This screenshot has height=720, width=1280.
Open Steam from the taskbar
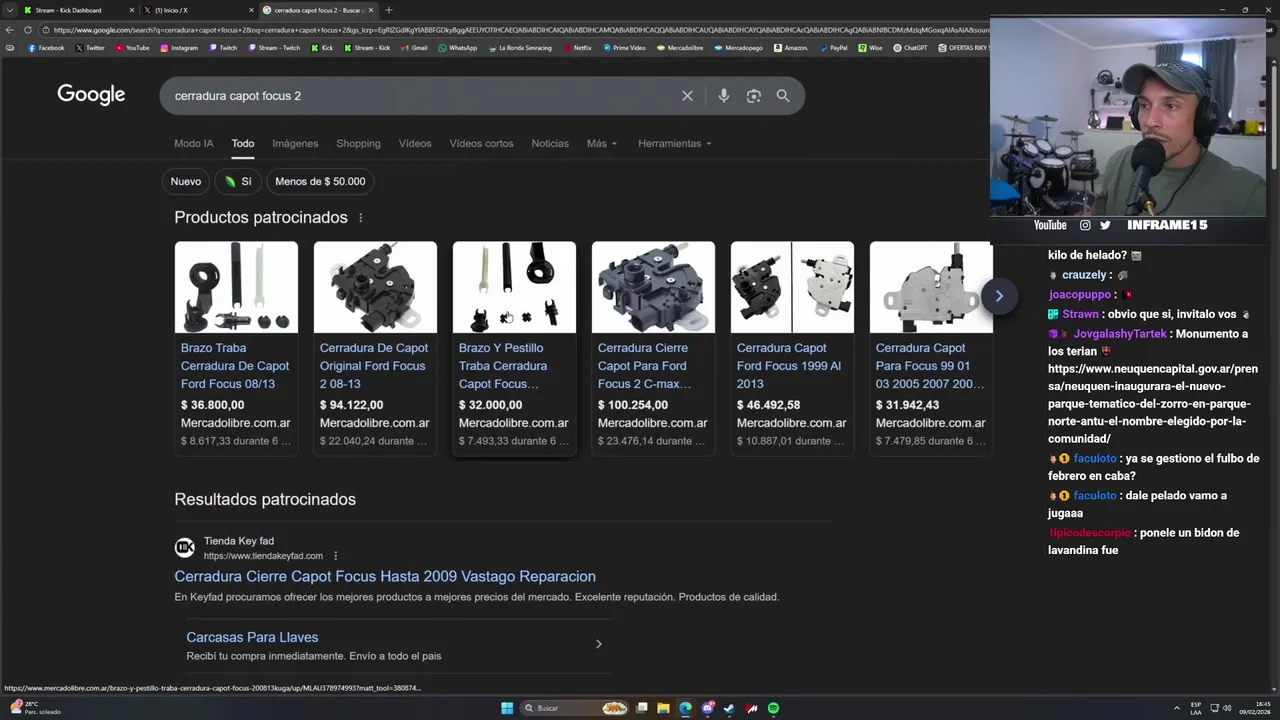[x=729, y=708]
